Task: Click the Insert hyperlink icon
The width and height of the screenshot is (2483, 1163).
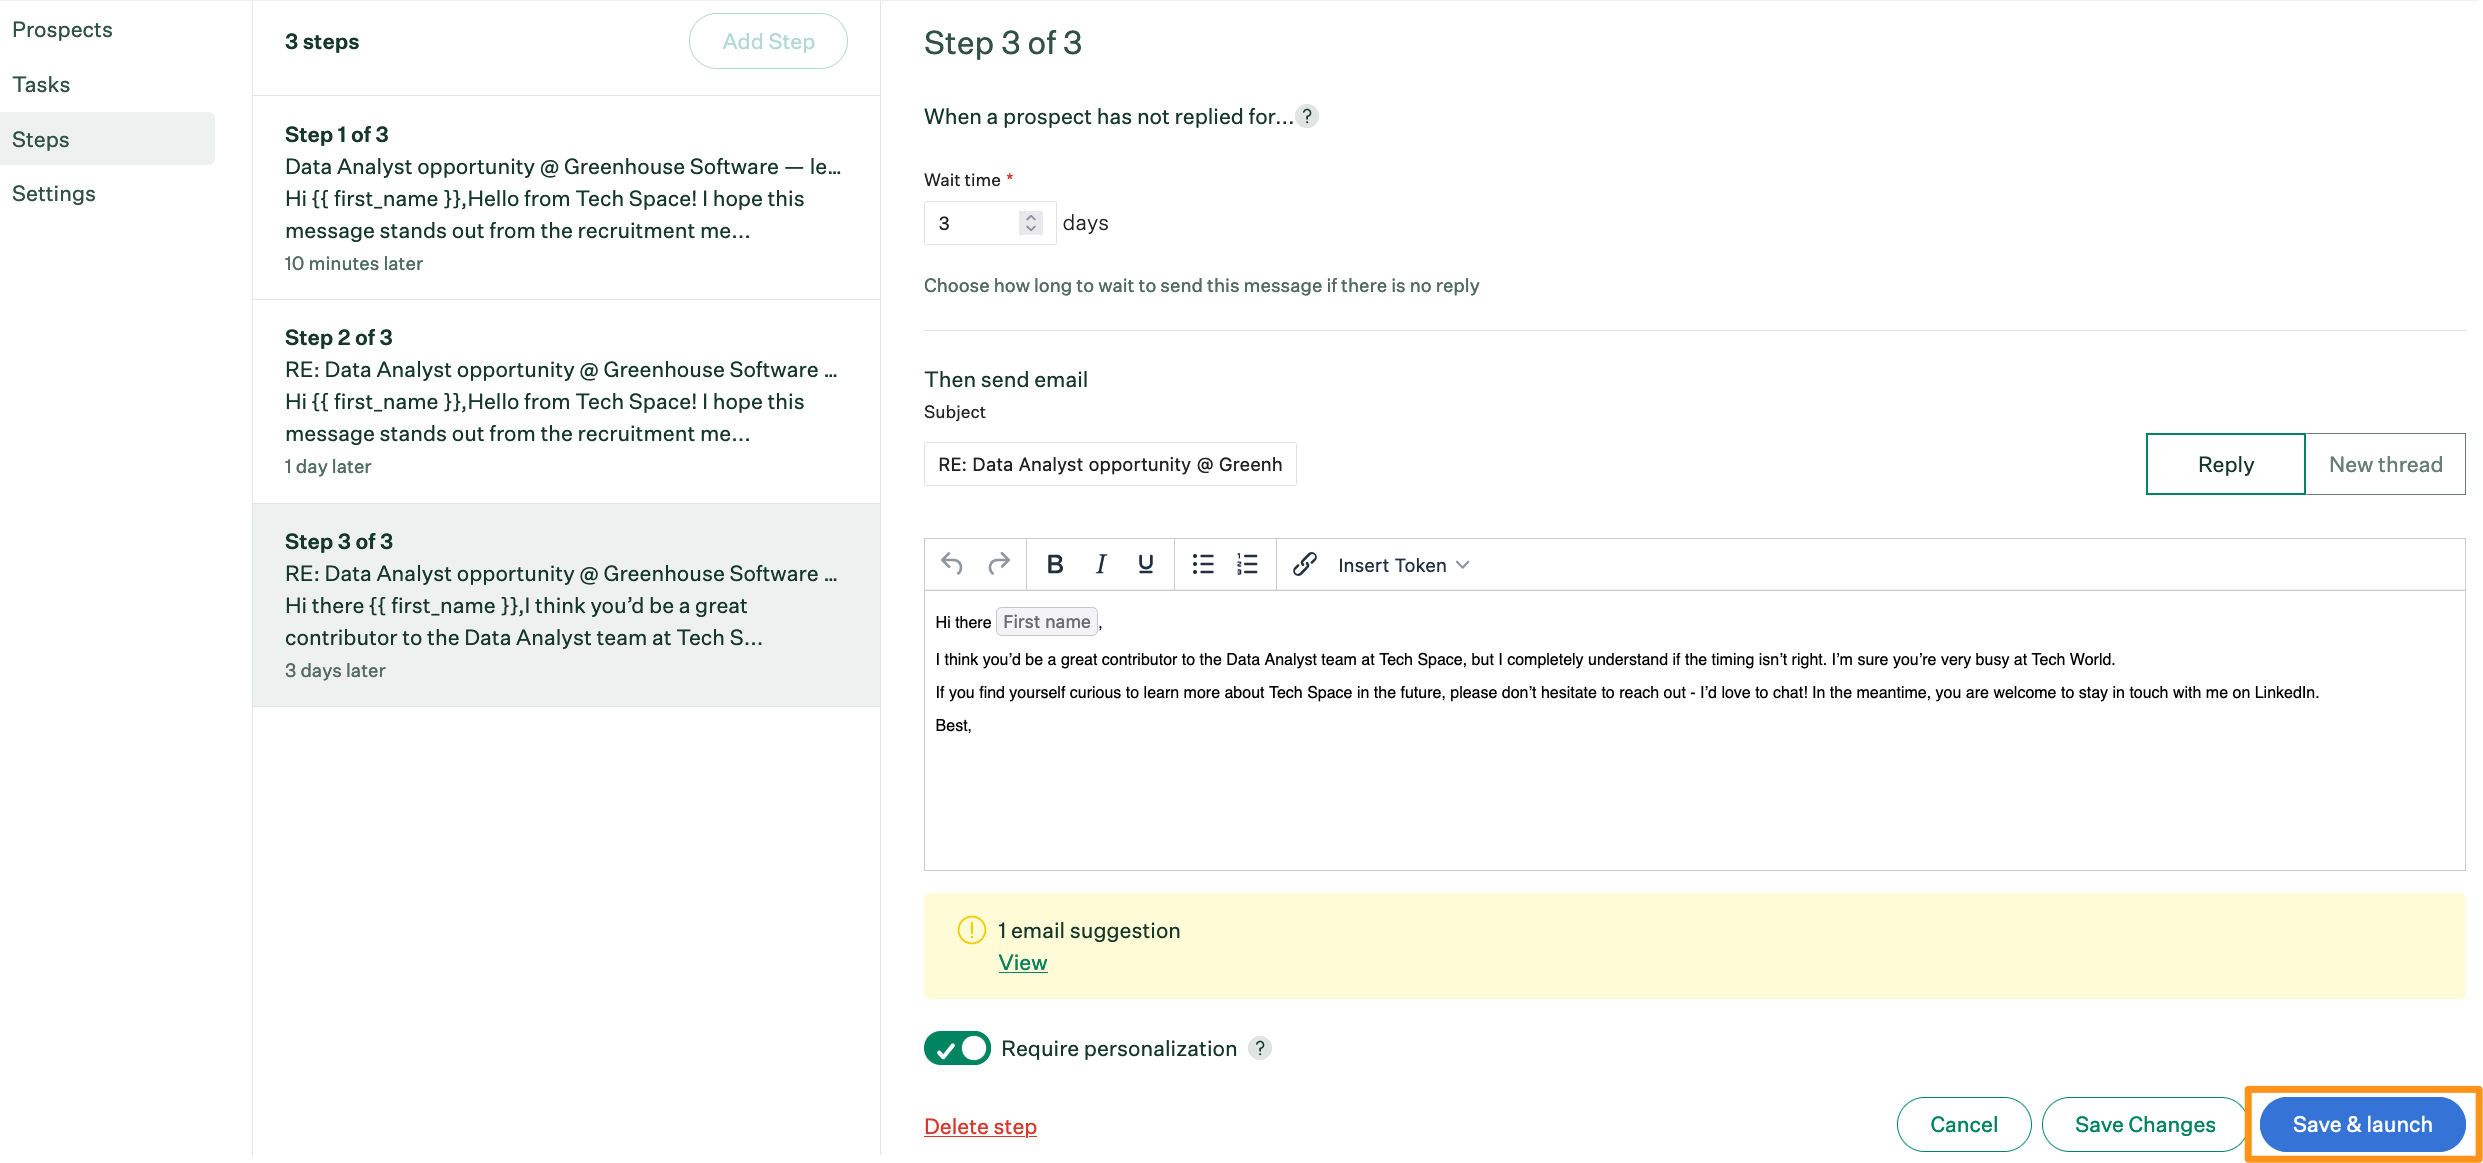Action: pyautogui.click(x=1300, y=566)
